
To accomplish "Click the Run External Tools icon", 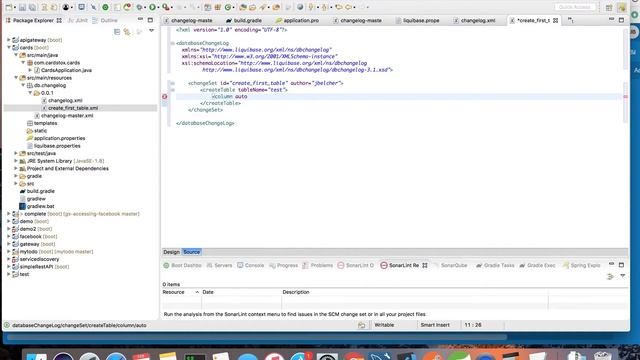I will click(x=165, y=7).
